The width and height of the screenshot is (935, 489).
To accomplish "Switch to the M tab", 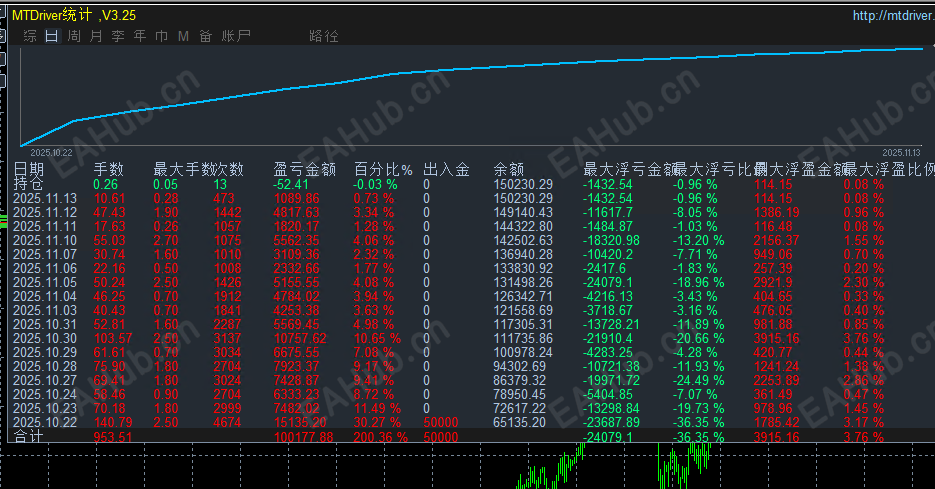I will [x=184, y=36].
